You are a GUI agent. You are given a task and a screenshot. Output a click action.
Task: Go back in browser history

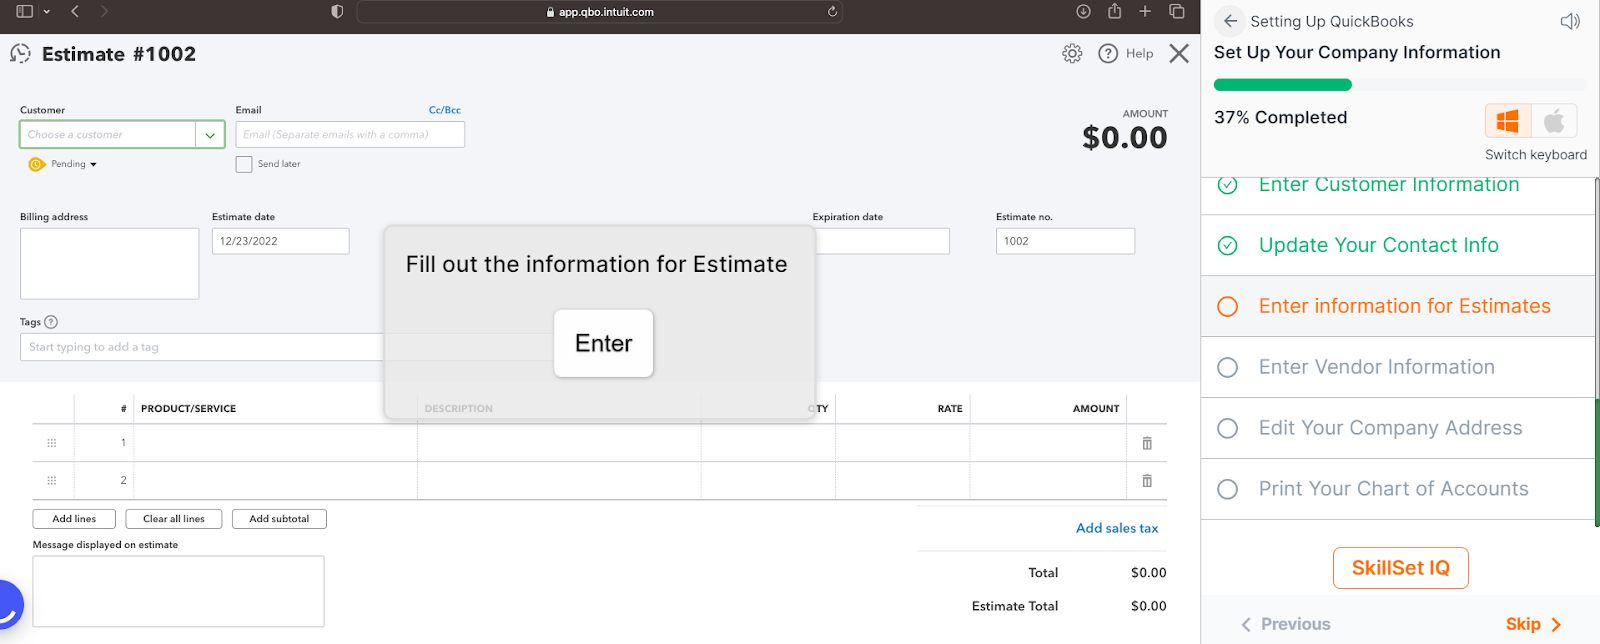75,11
